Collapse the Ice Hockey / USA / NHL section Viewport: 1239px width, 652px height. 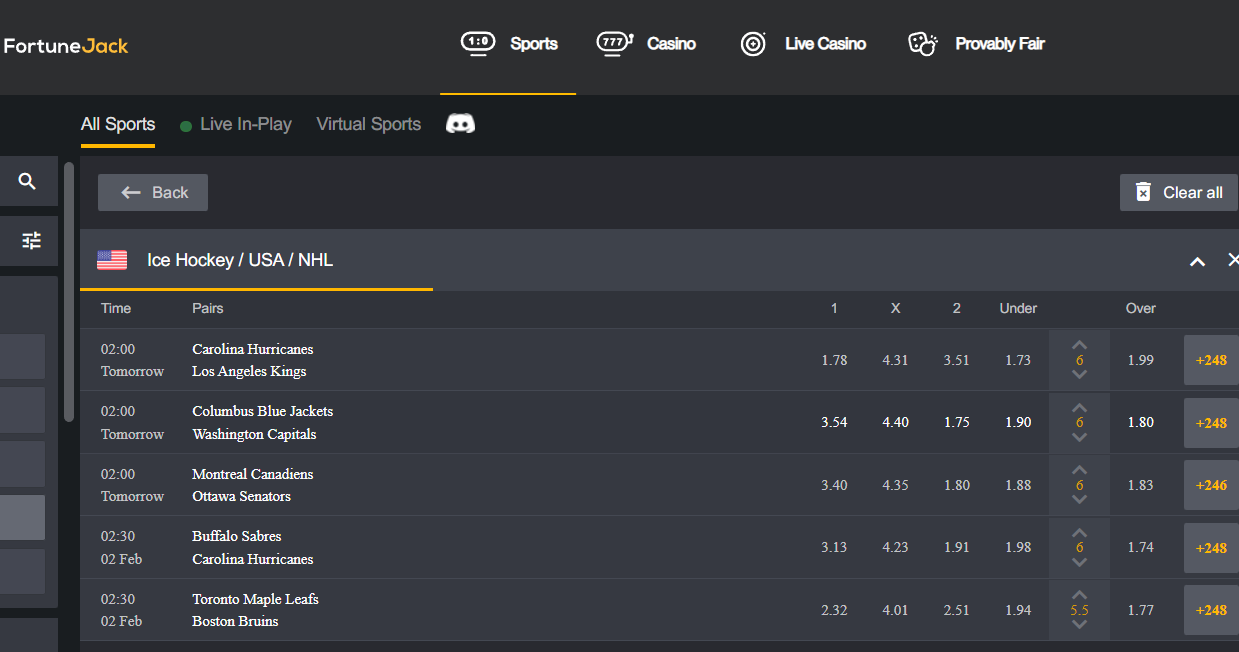coord(1197,261)
